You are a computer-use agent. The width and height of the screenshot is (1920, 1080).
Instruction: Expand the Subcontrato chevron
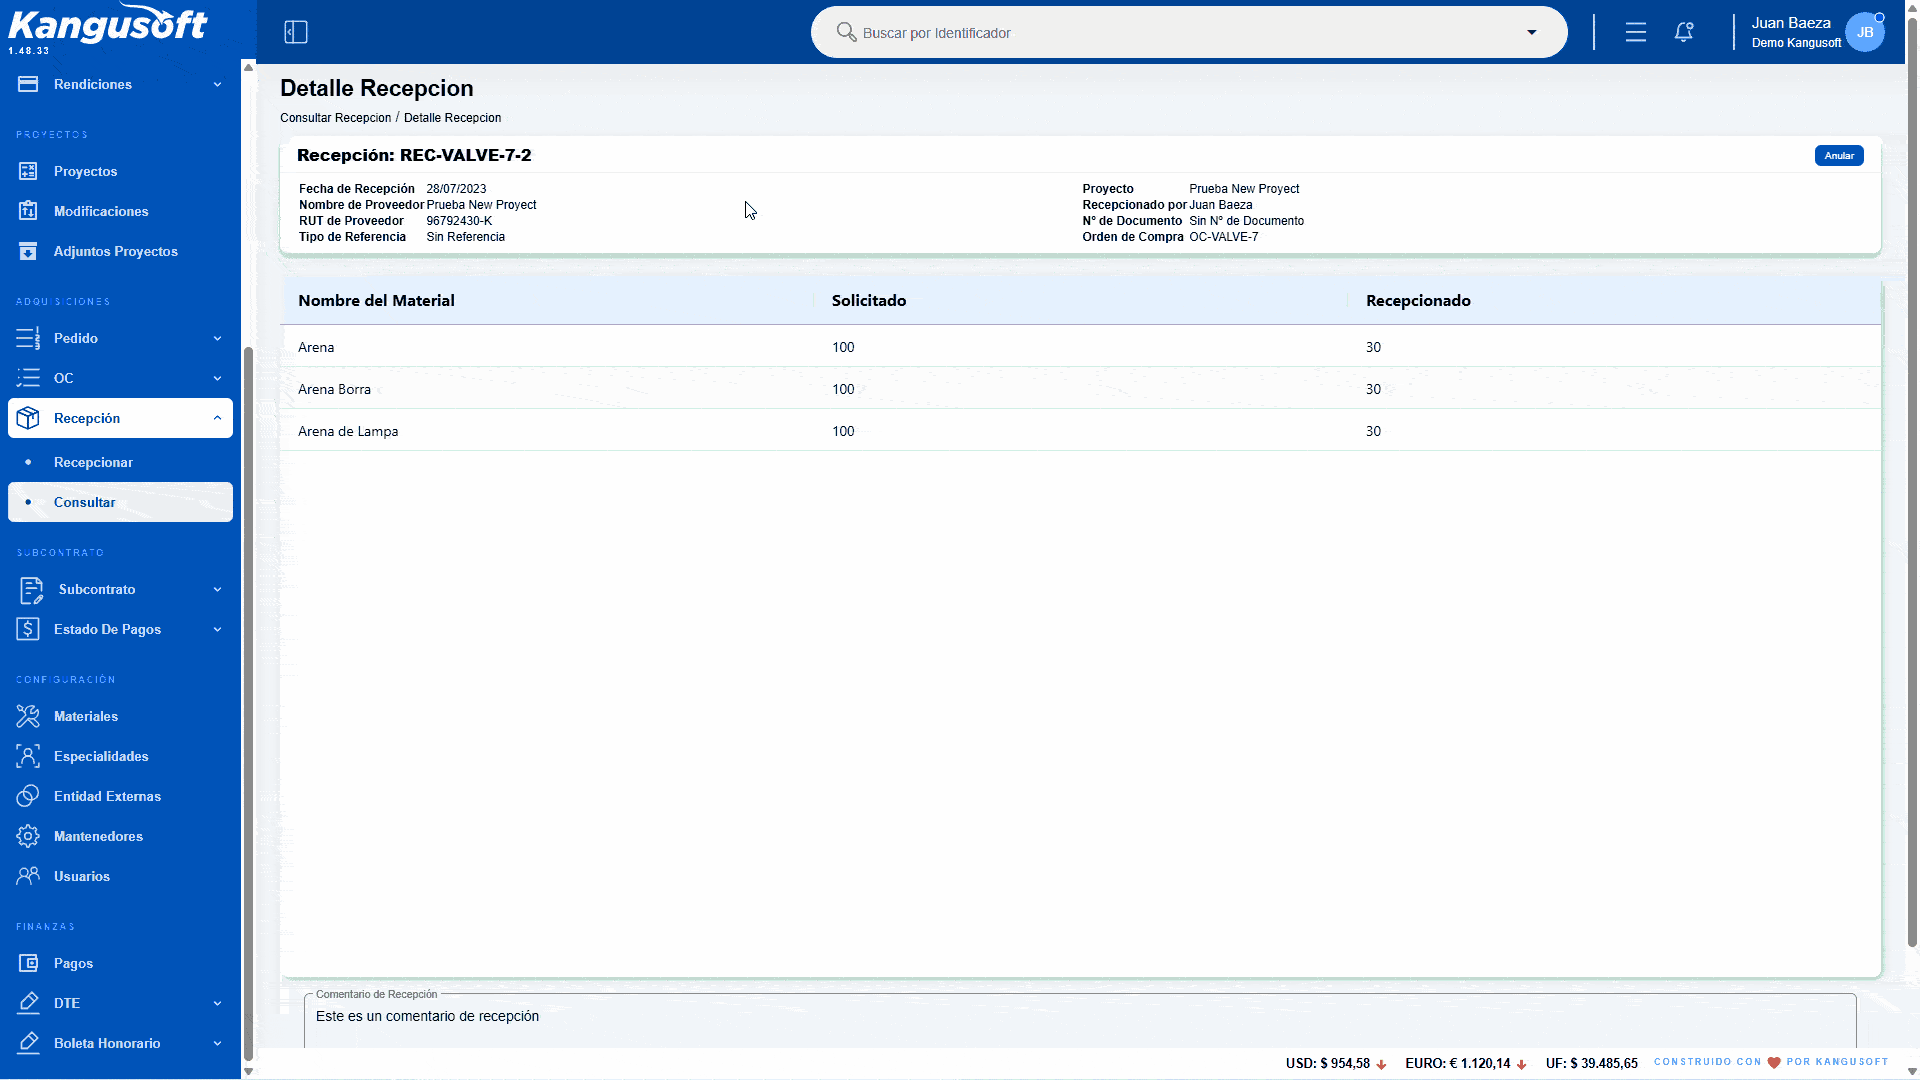(217, 589)
